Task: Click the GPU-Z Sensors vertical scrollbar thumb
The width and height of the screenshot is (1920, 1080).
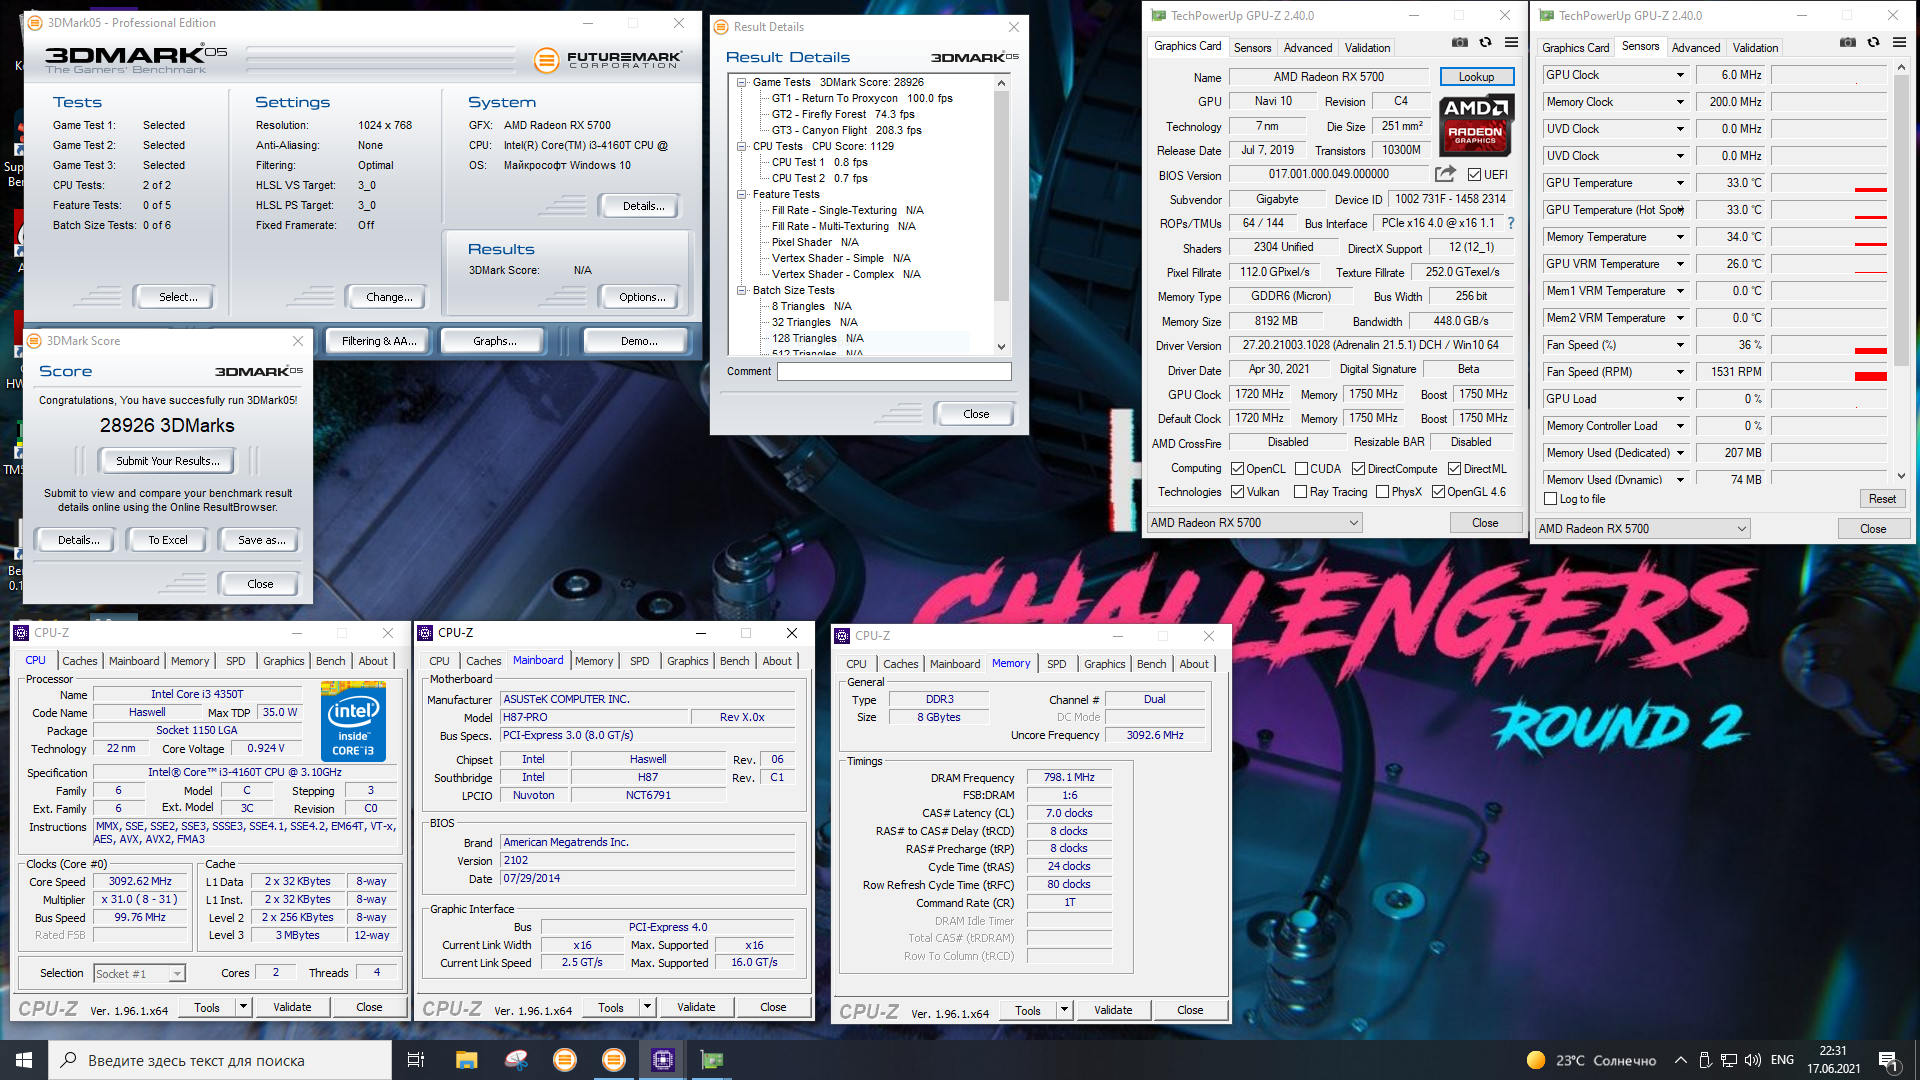Action: click(1901, 222)
